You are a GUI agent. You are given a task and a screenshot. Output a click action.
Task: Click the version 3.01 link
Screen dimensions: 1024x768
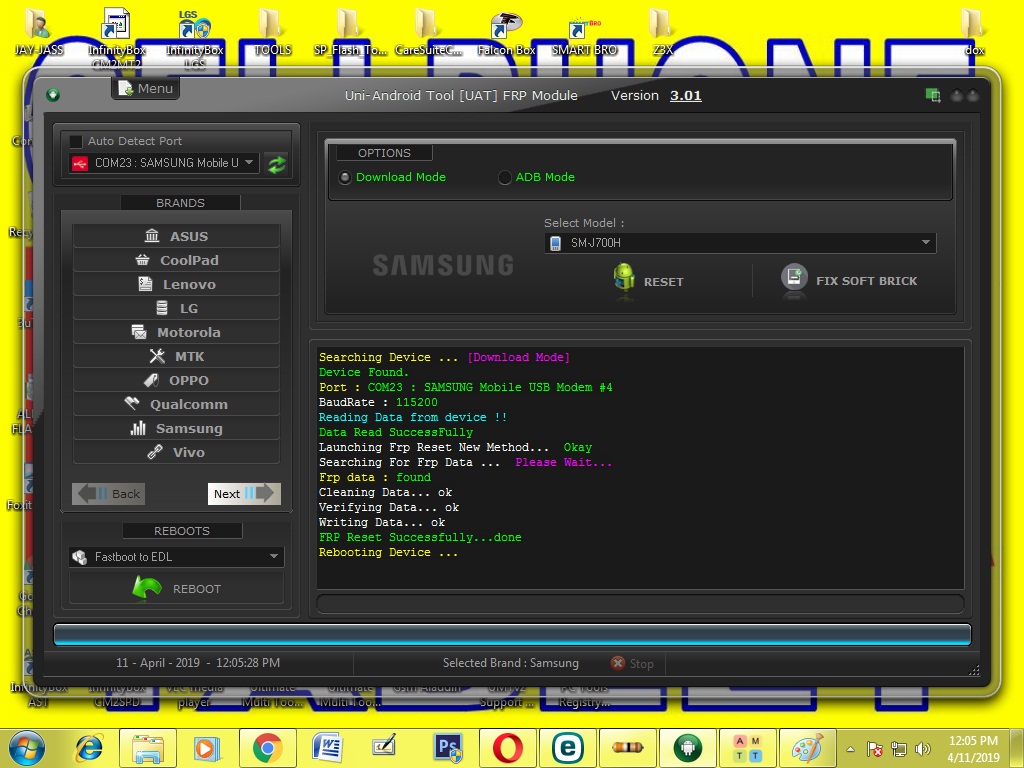tap(686, 95)
